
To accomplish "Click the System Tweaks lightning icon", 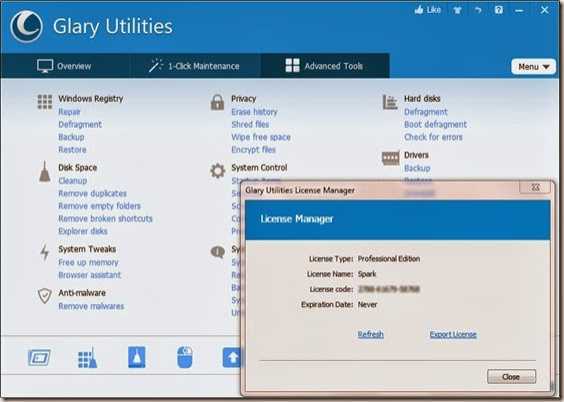I will (x=45, y=252).
